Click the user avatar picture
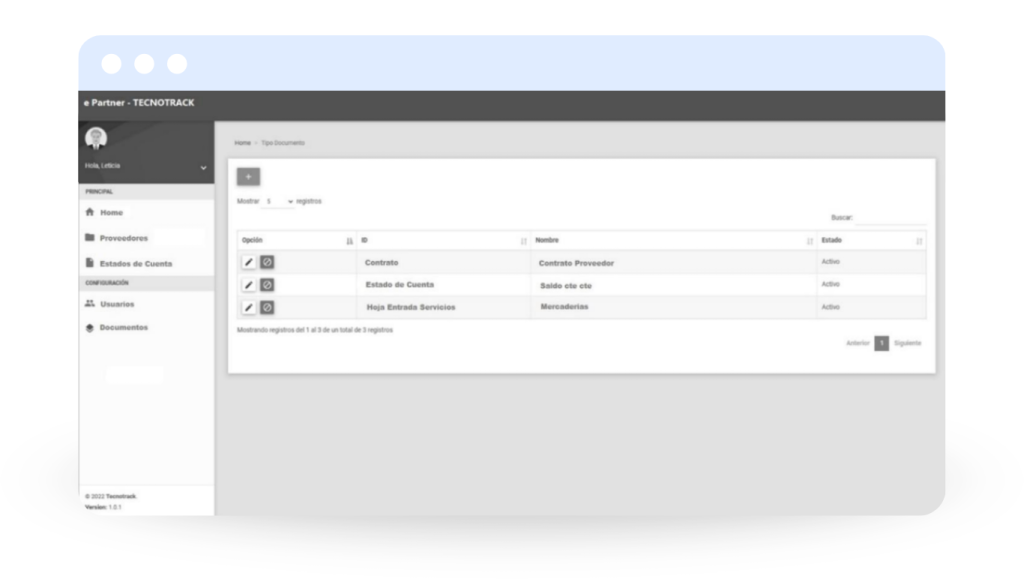 pyautogui.click(x=96, y=138)
